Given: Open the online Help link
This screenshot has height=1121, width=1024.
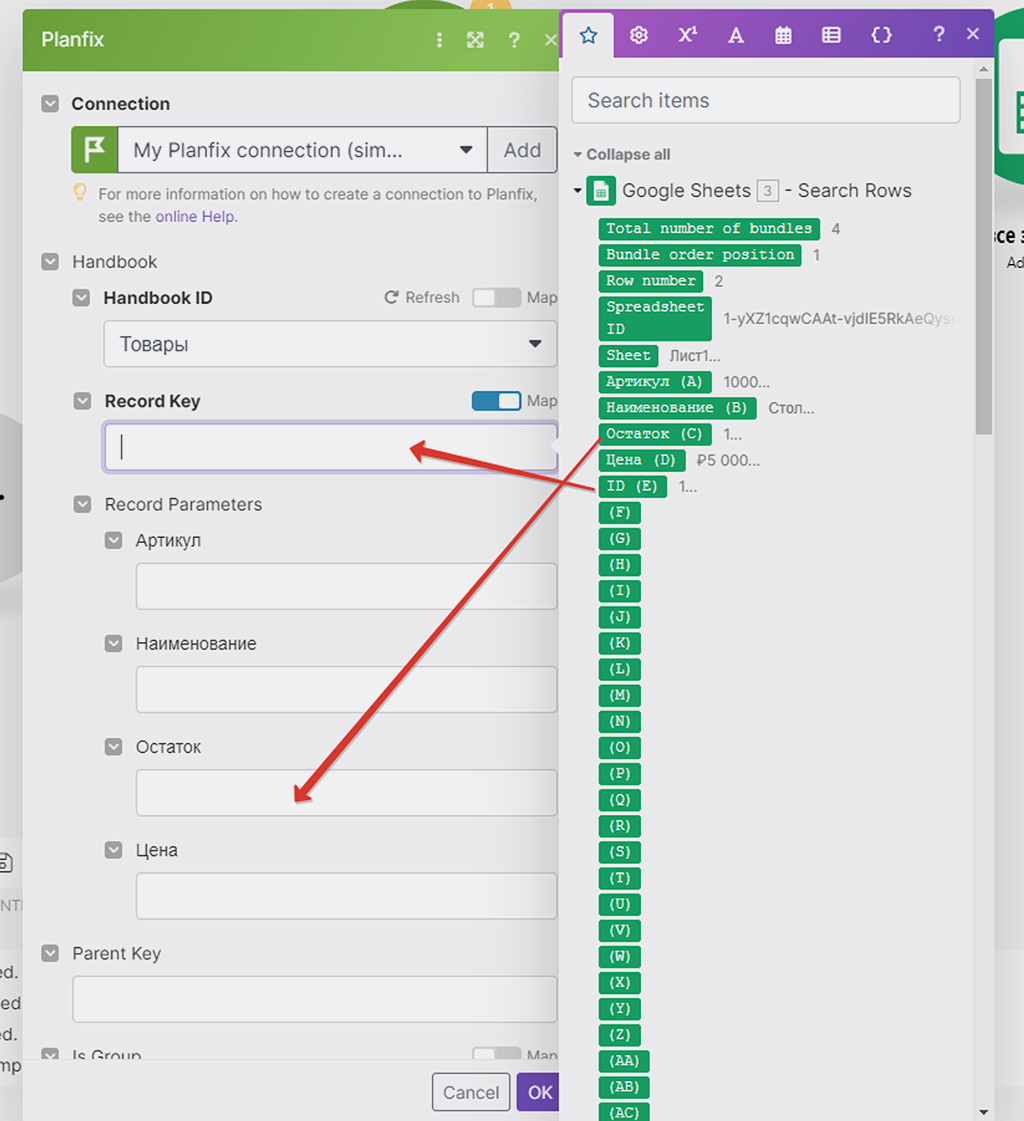Looking at the screenshot, I should pos(196,217).
